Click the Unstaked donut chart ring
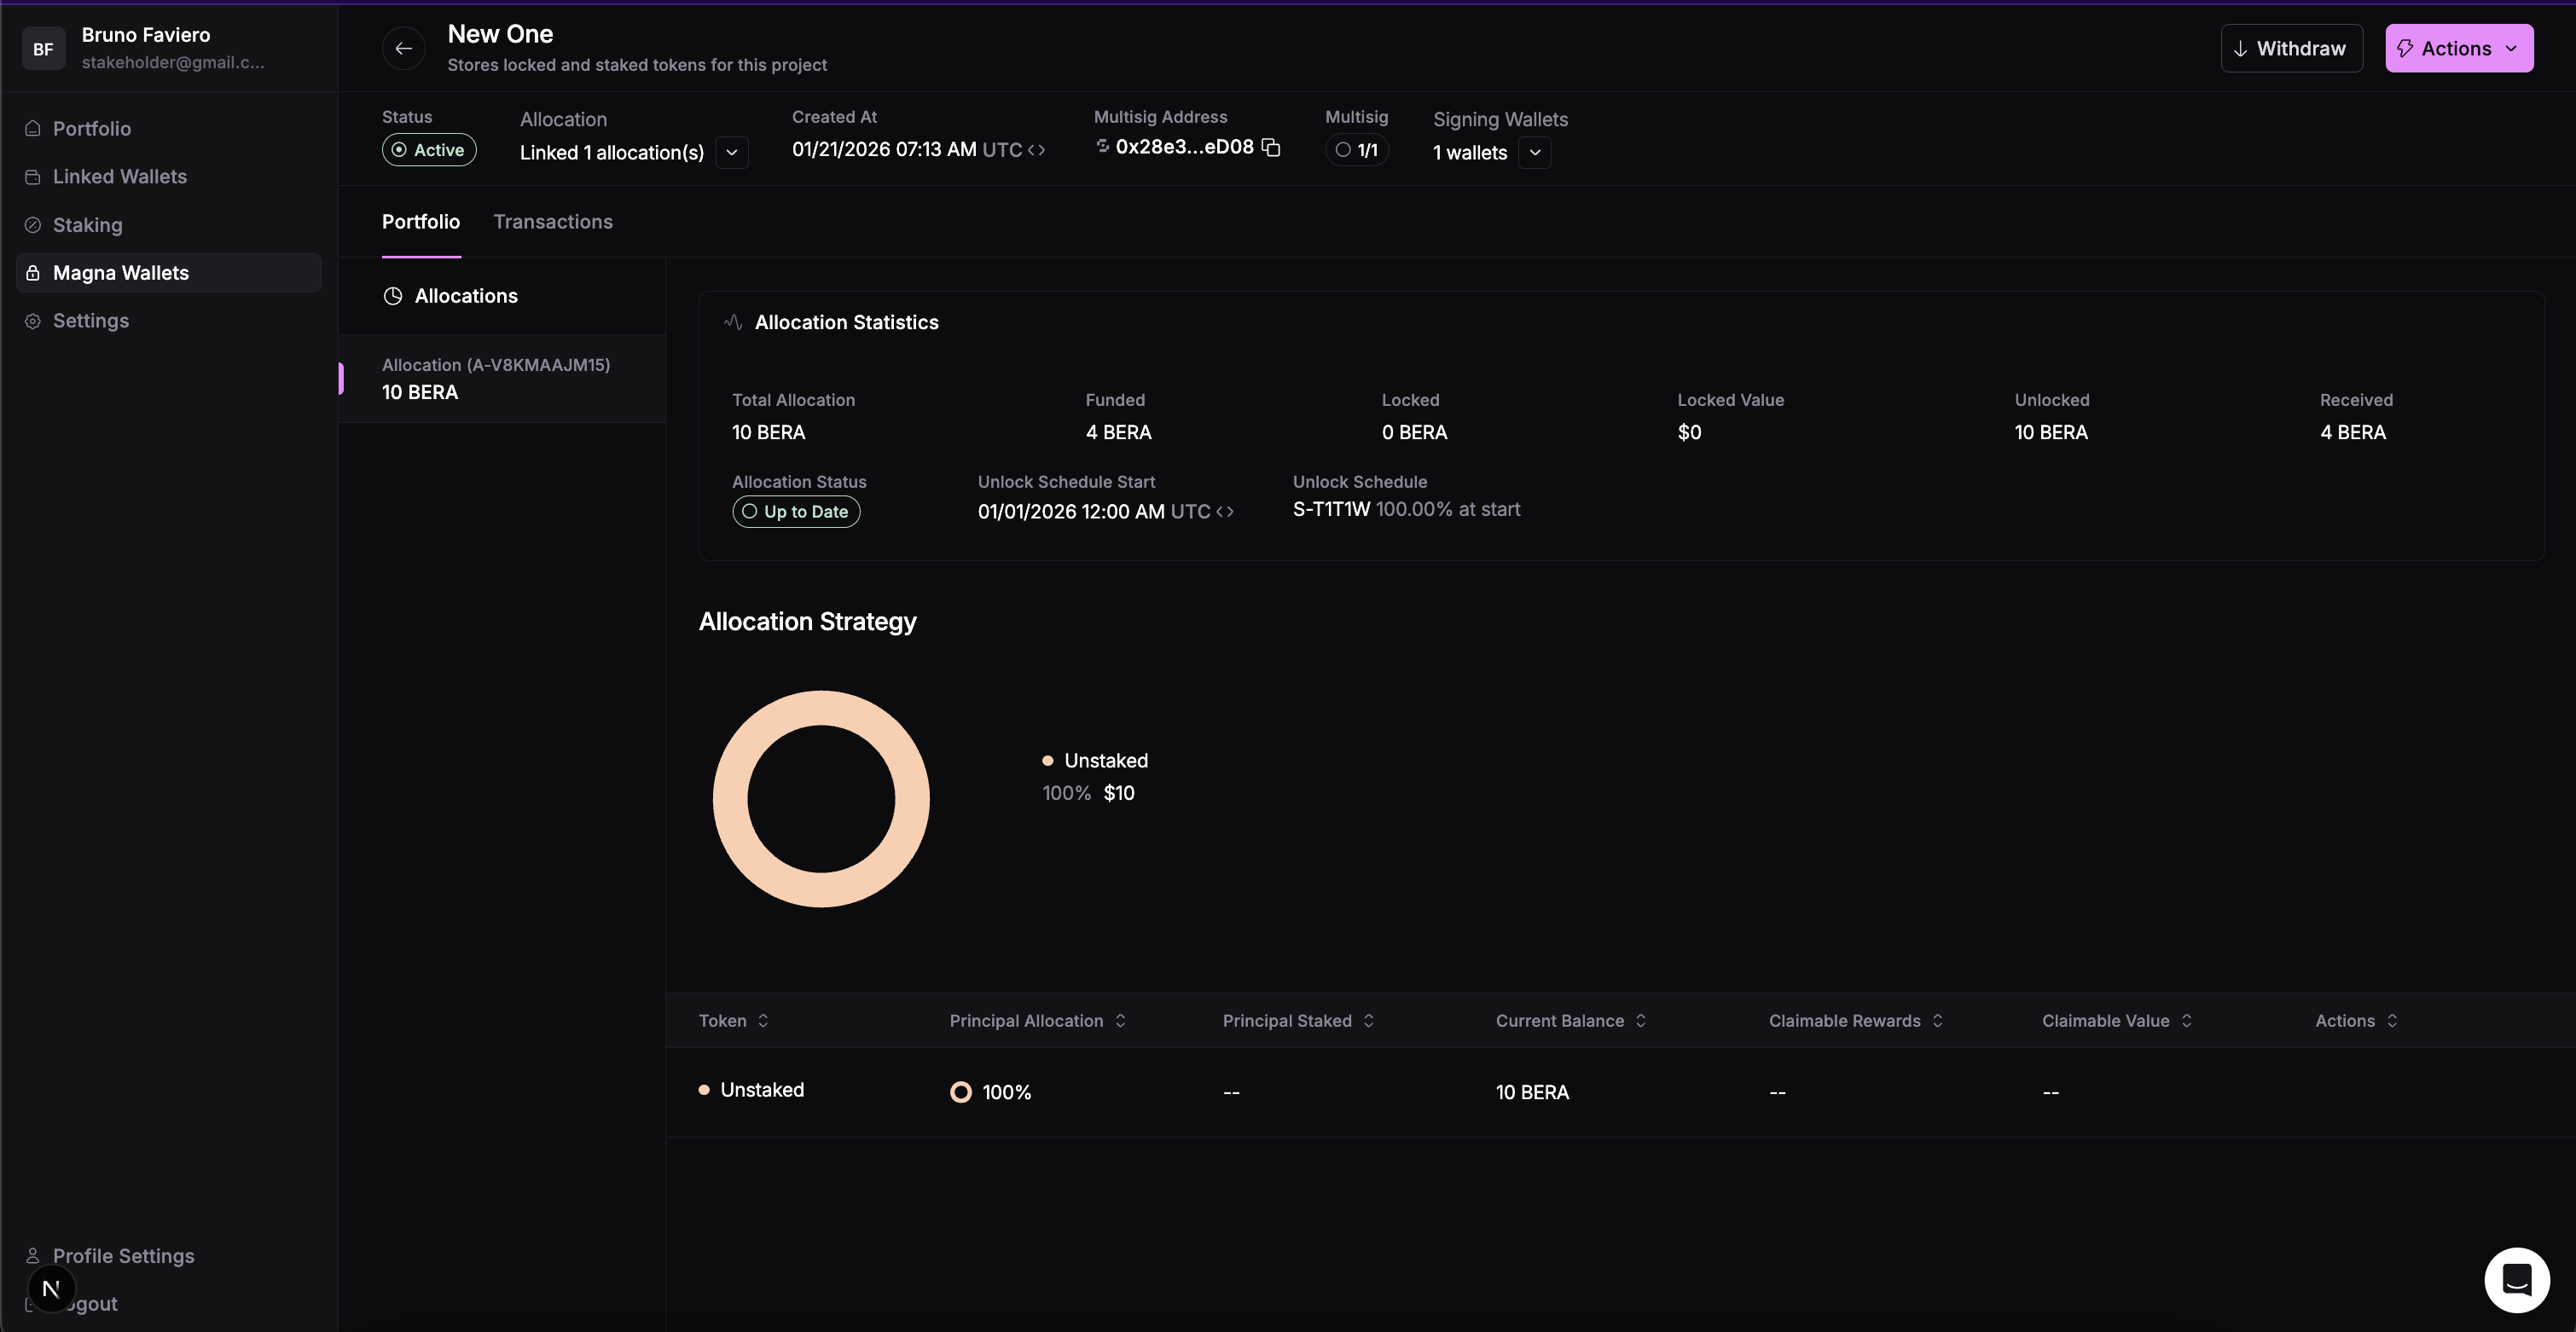The image size is (2576, 1332). point(821,707)
